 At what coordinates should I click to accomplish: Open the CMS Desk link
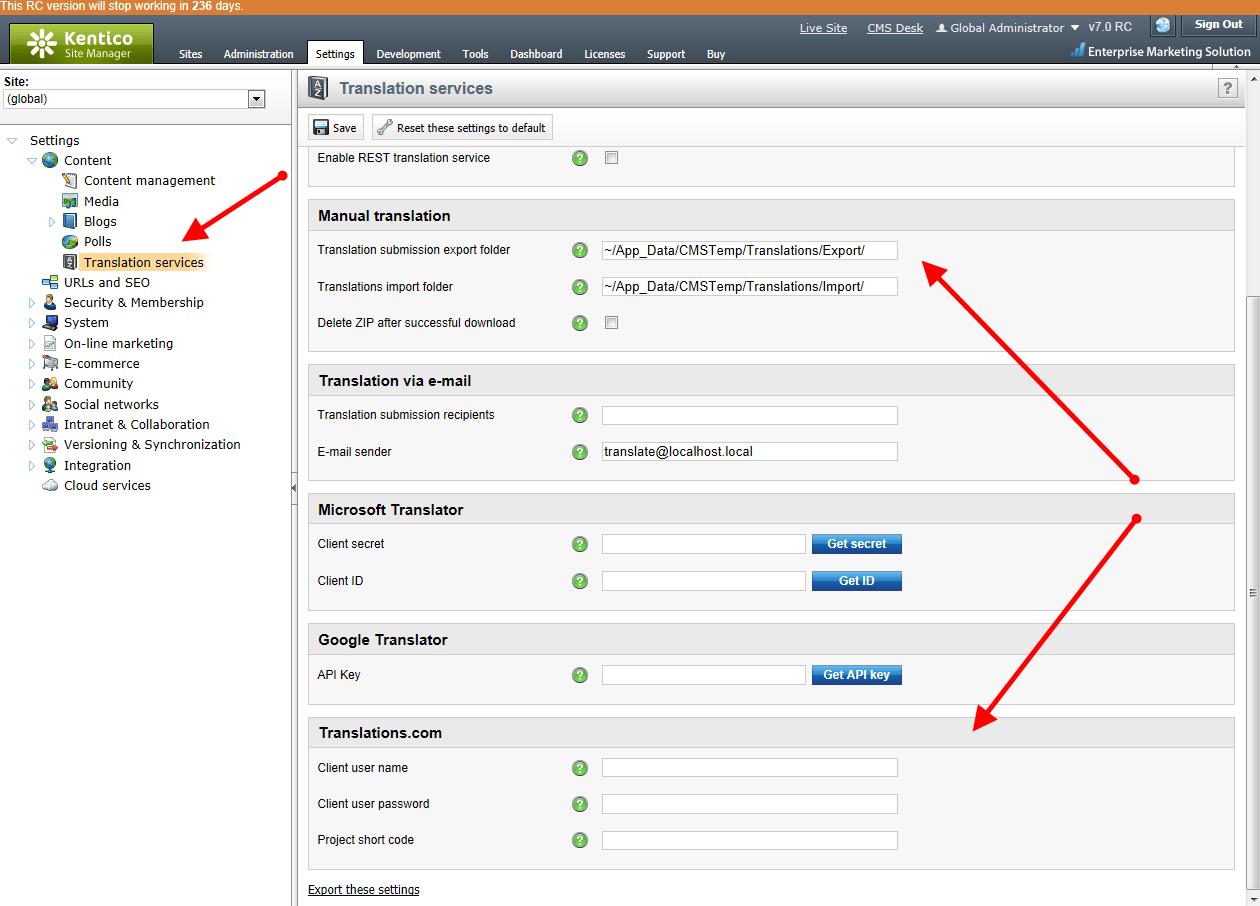pyautogui.click(x=895, y=28)
